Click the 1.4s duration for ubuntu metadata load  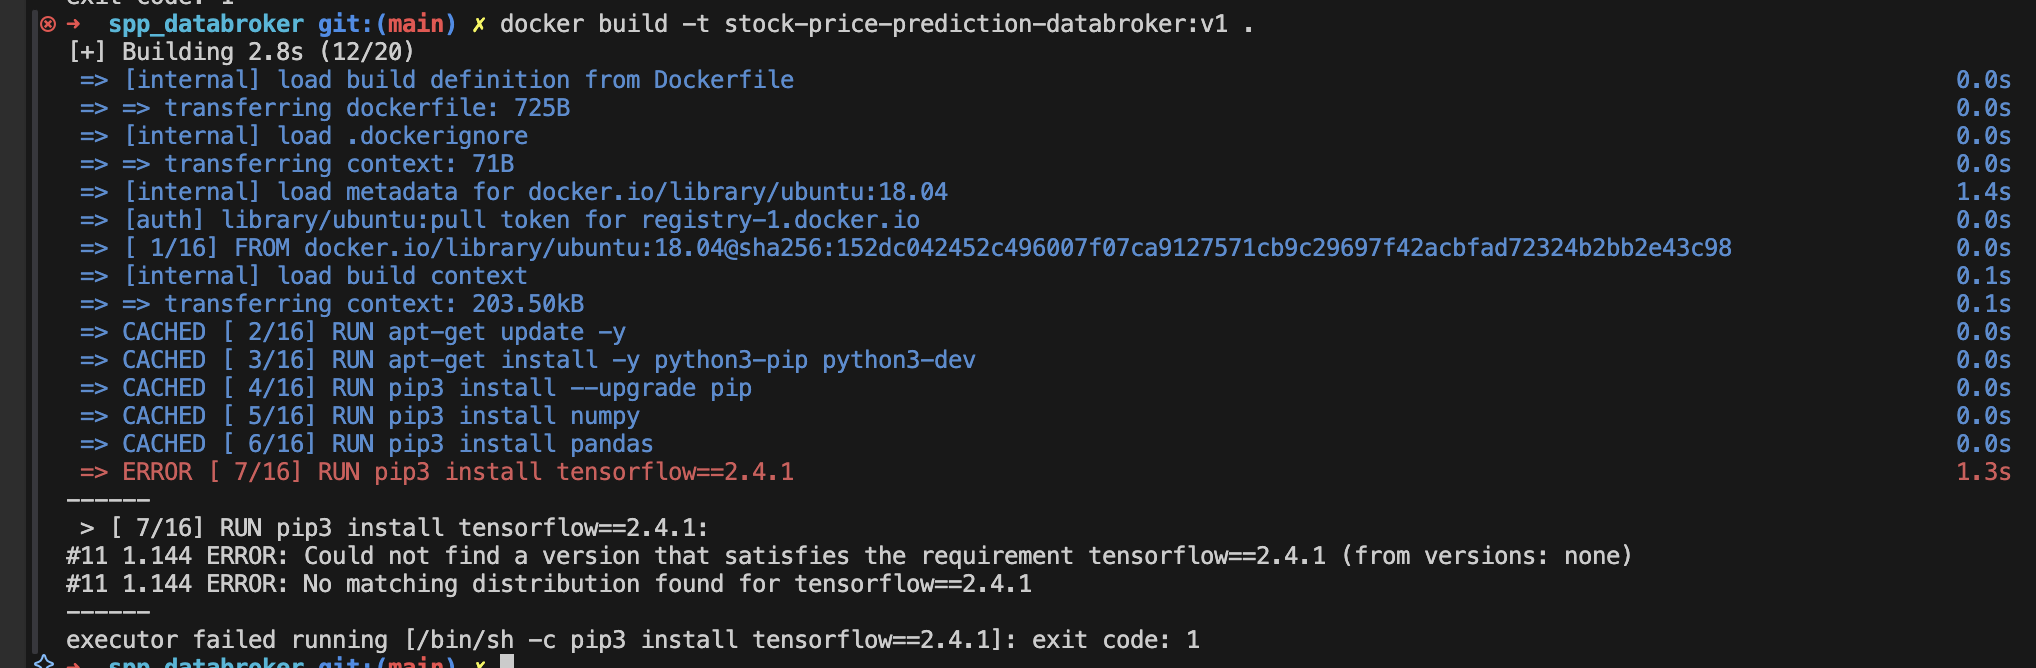point(1983,192)
